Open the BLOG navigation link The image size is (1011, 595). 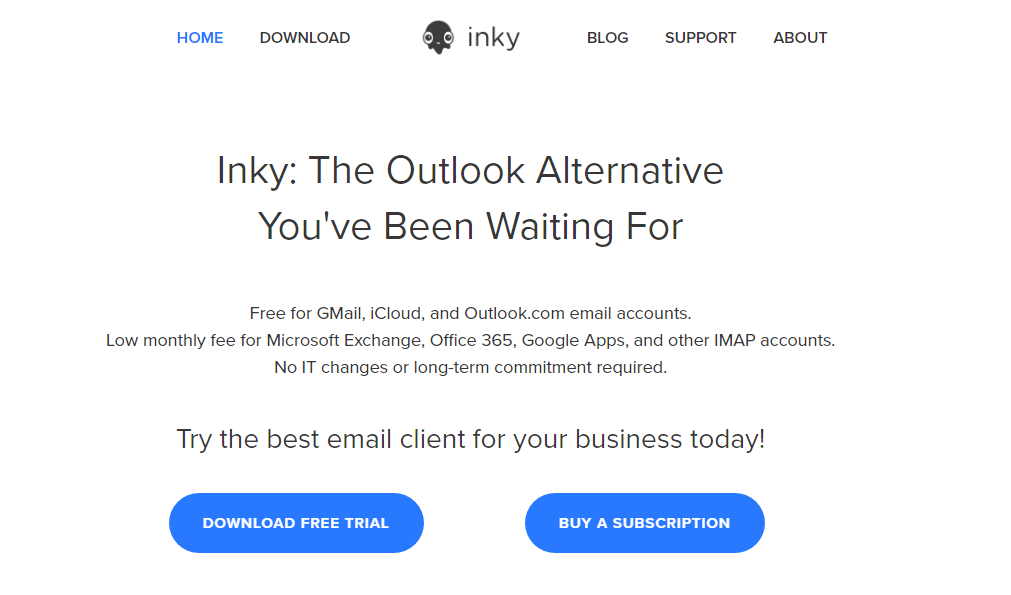pos(607,38)
